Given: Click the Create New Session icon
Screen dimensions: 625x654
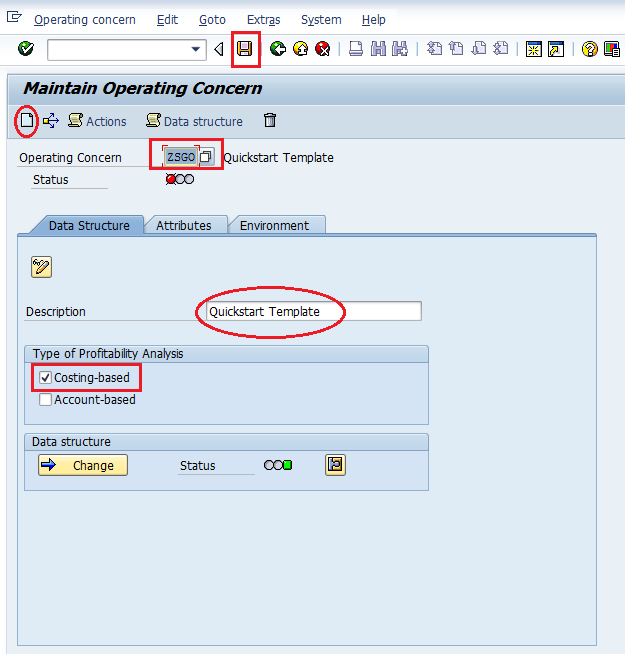Looking at the screenshot, I should click(x=534, y=49).
